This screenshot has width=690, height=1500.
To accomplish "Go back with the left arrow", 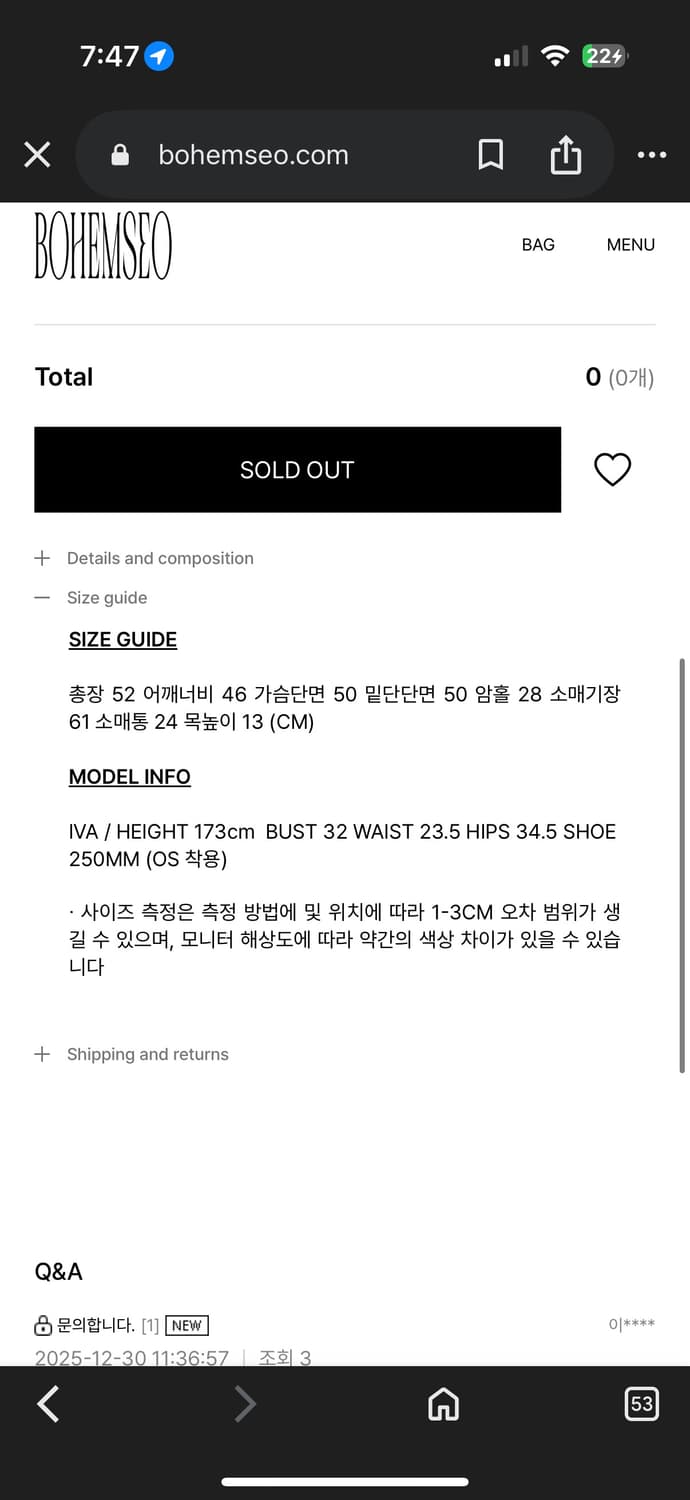I will [48, 1404].
